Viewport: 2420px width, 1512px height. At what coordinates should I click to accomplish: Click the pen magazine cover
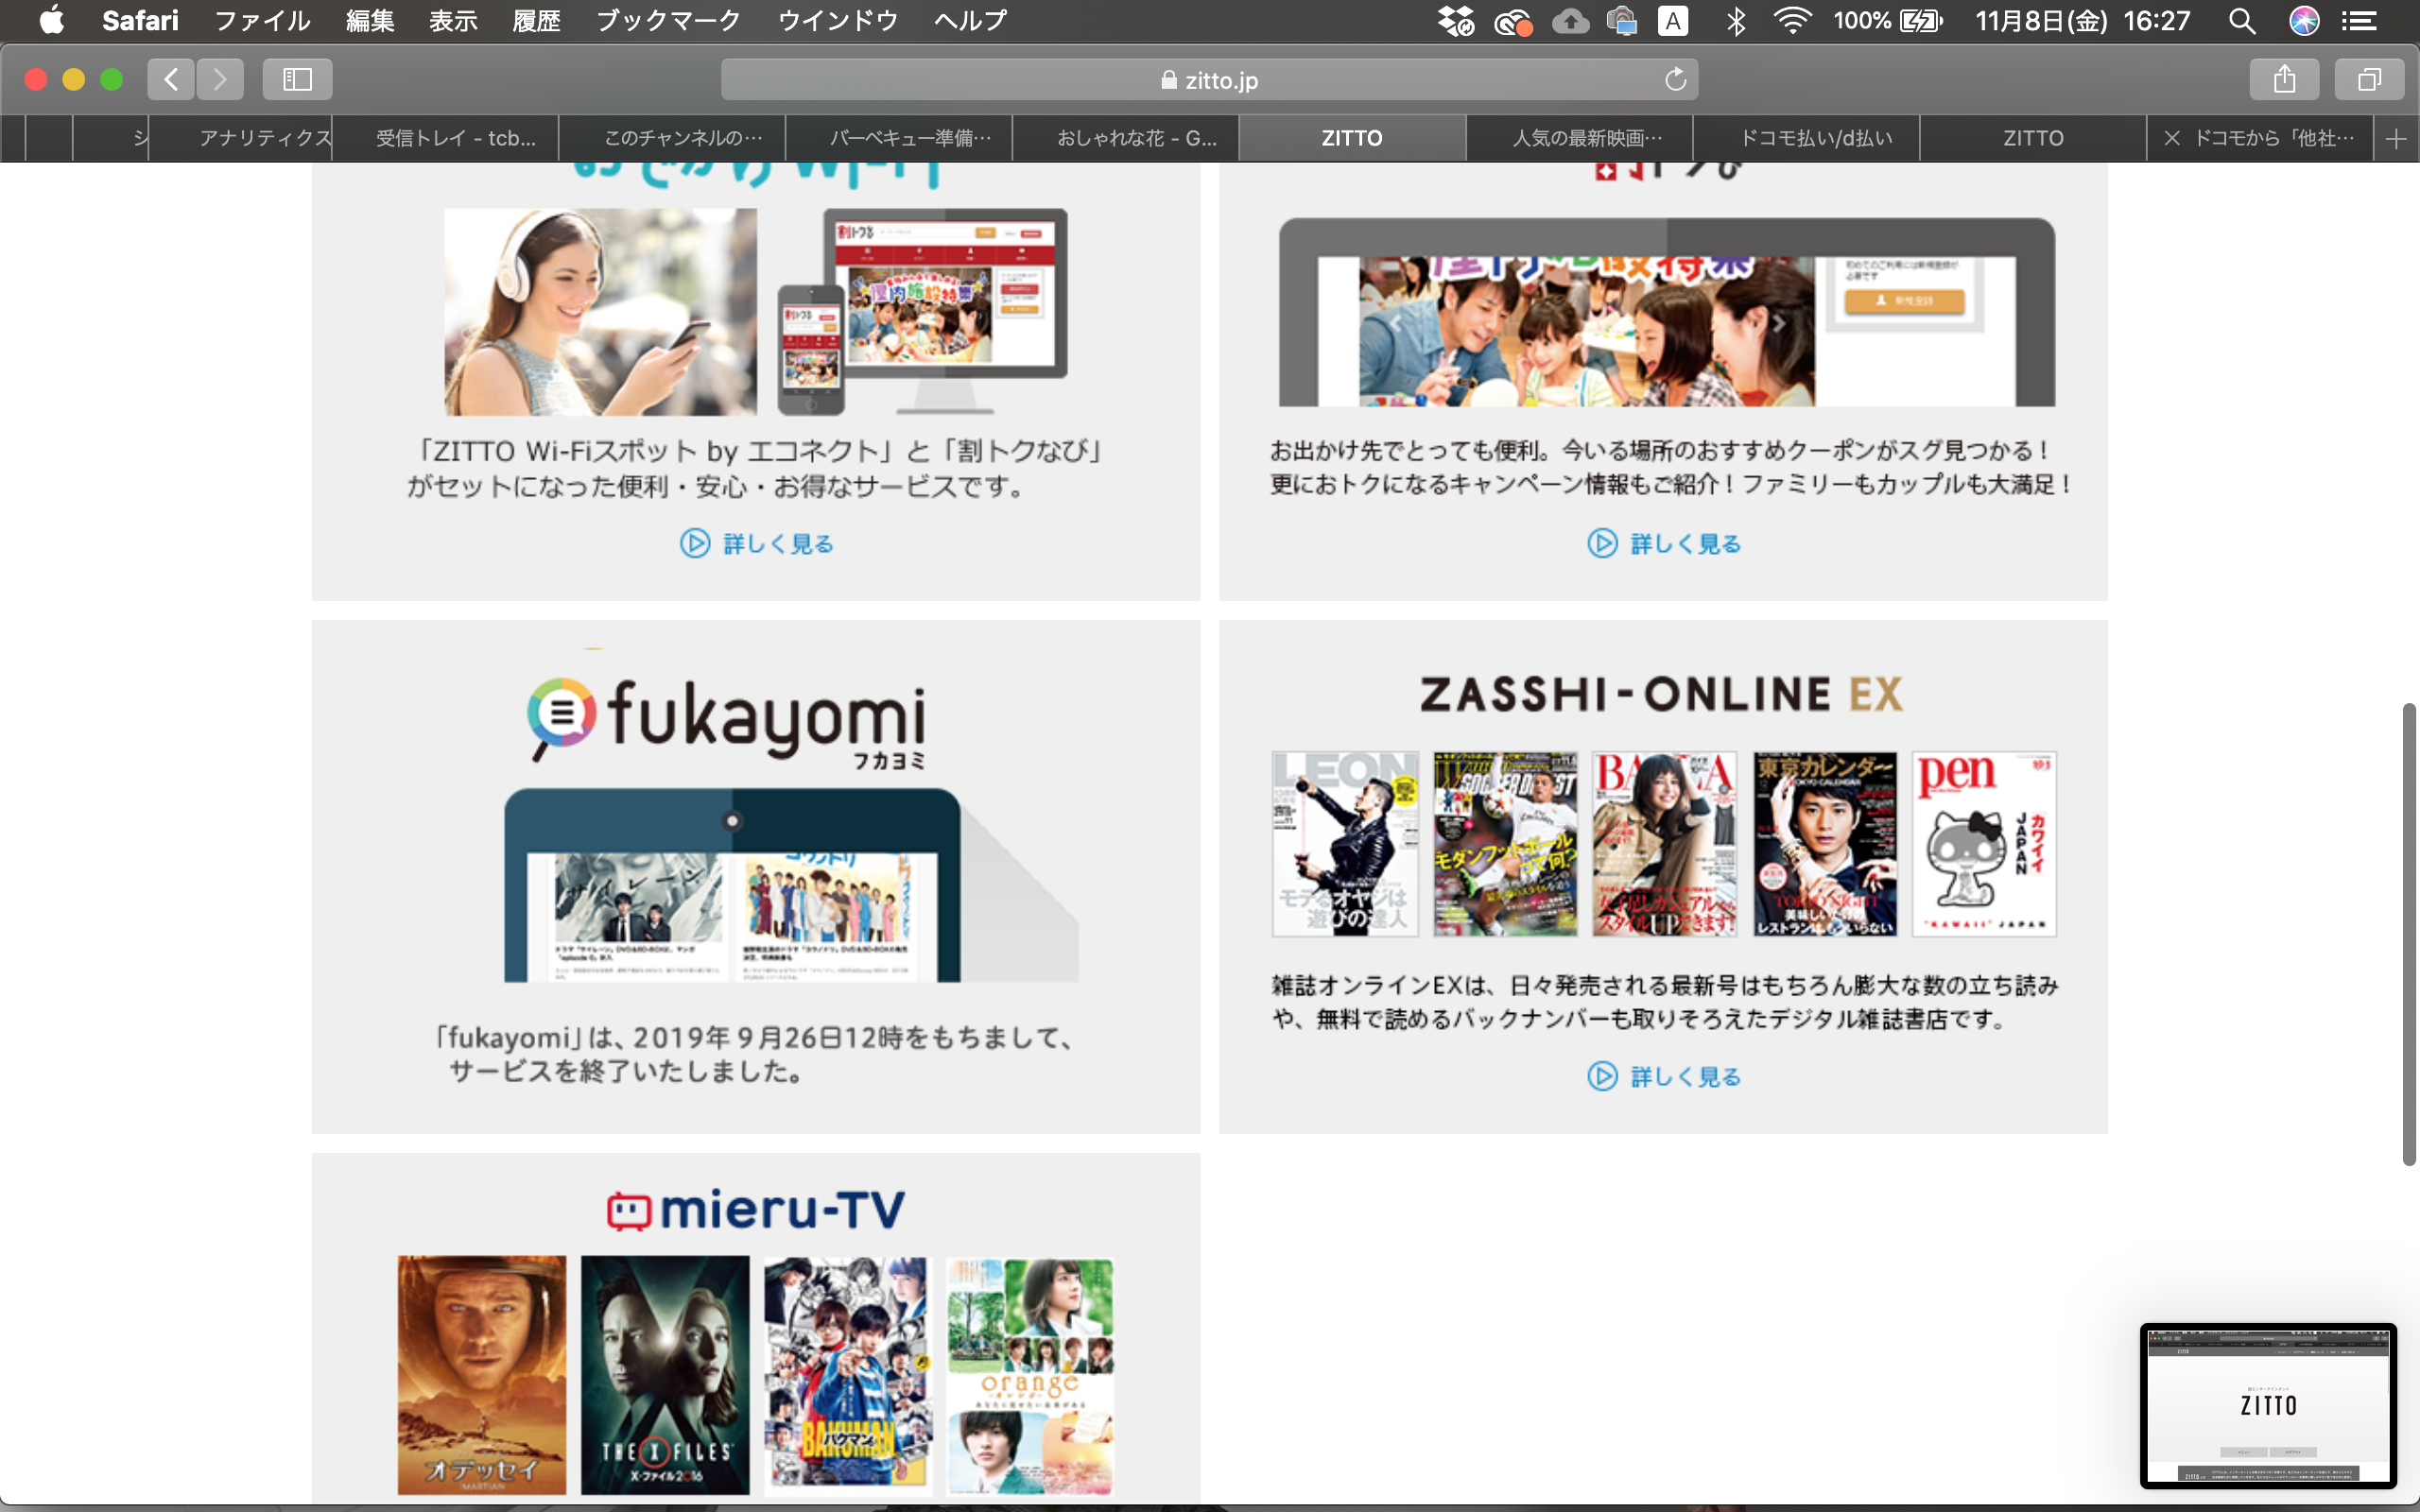click(x=1984, y=844)
